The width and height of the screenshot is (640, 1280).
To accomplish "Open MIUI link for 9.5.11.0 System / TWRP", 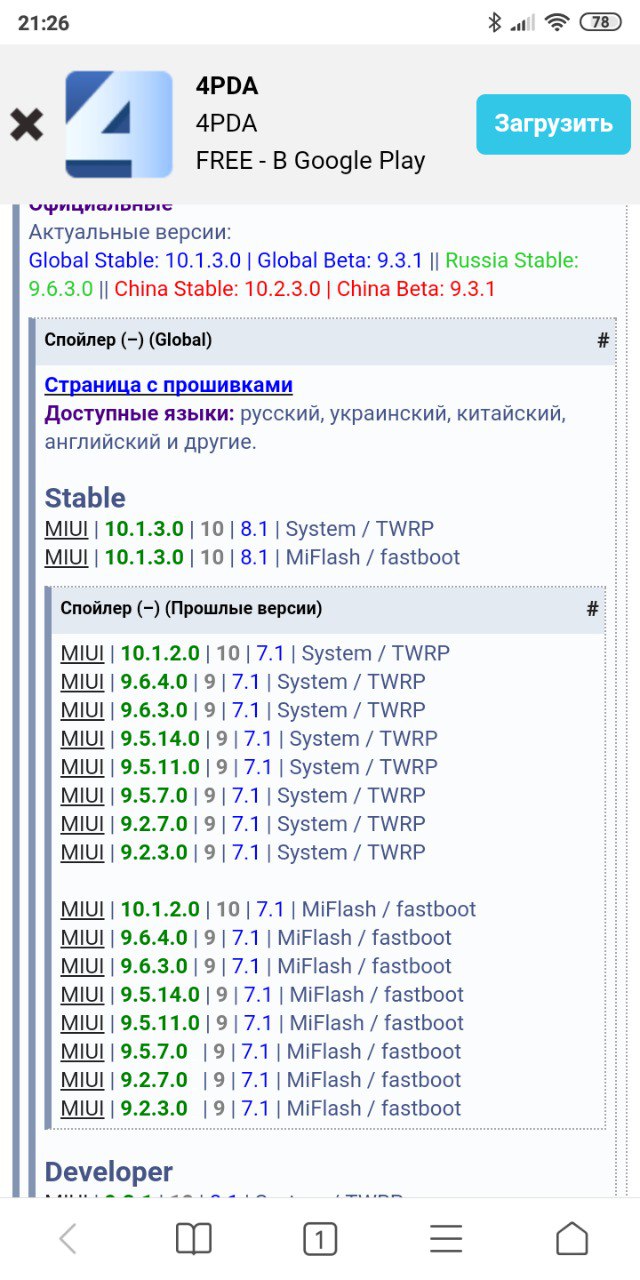I will coord(82,767).
